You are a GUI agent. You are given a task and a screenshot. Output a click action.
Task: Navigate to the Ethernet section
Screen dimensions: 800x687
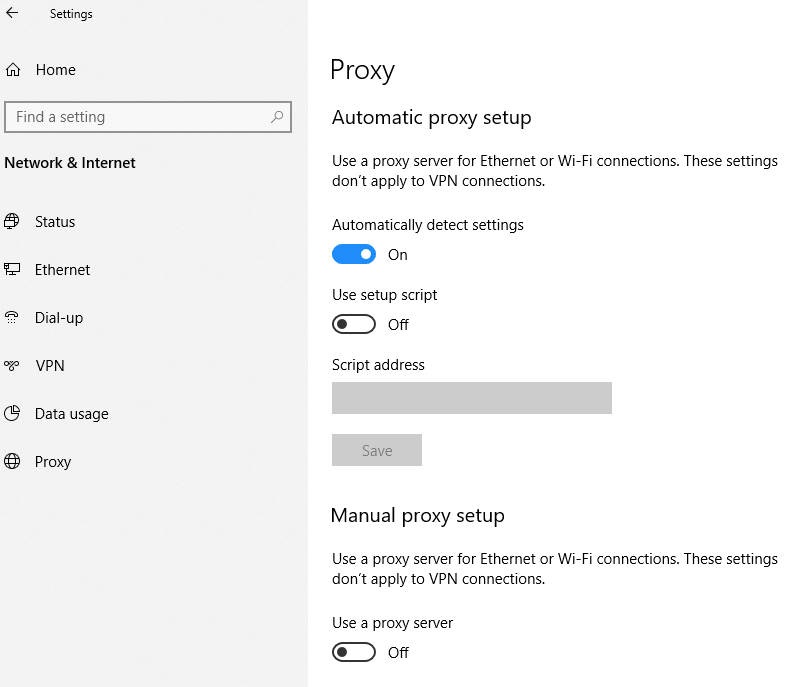click(60, 269)
